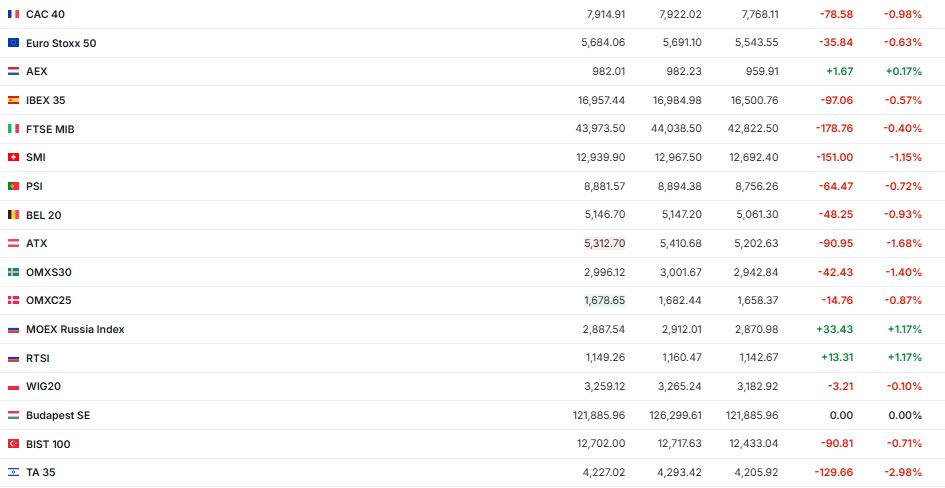Viewport: 945px width, 488px height.
Task: Click the Austria flag icon next to ATX
Action: coord(13,243)
